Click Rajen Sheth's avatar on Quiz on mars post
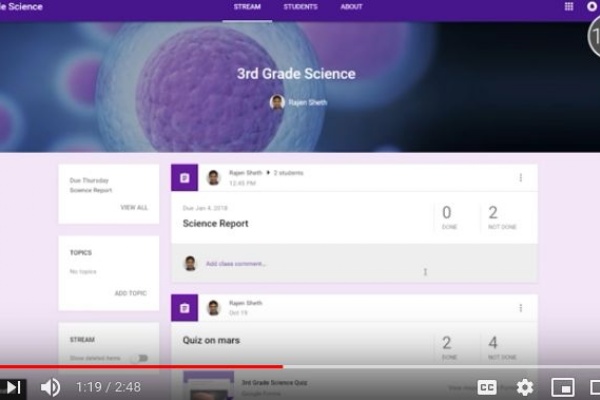The height and width of the screenshot is (400, 600). tap(213, 308)
